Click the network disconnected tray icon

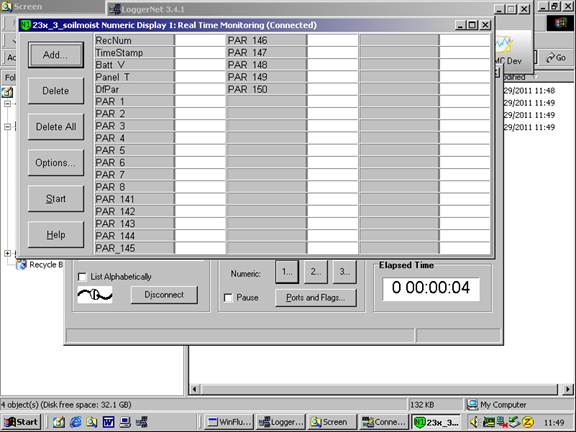pyautogui.click(x=502, y=422)
